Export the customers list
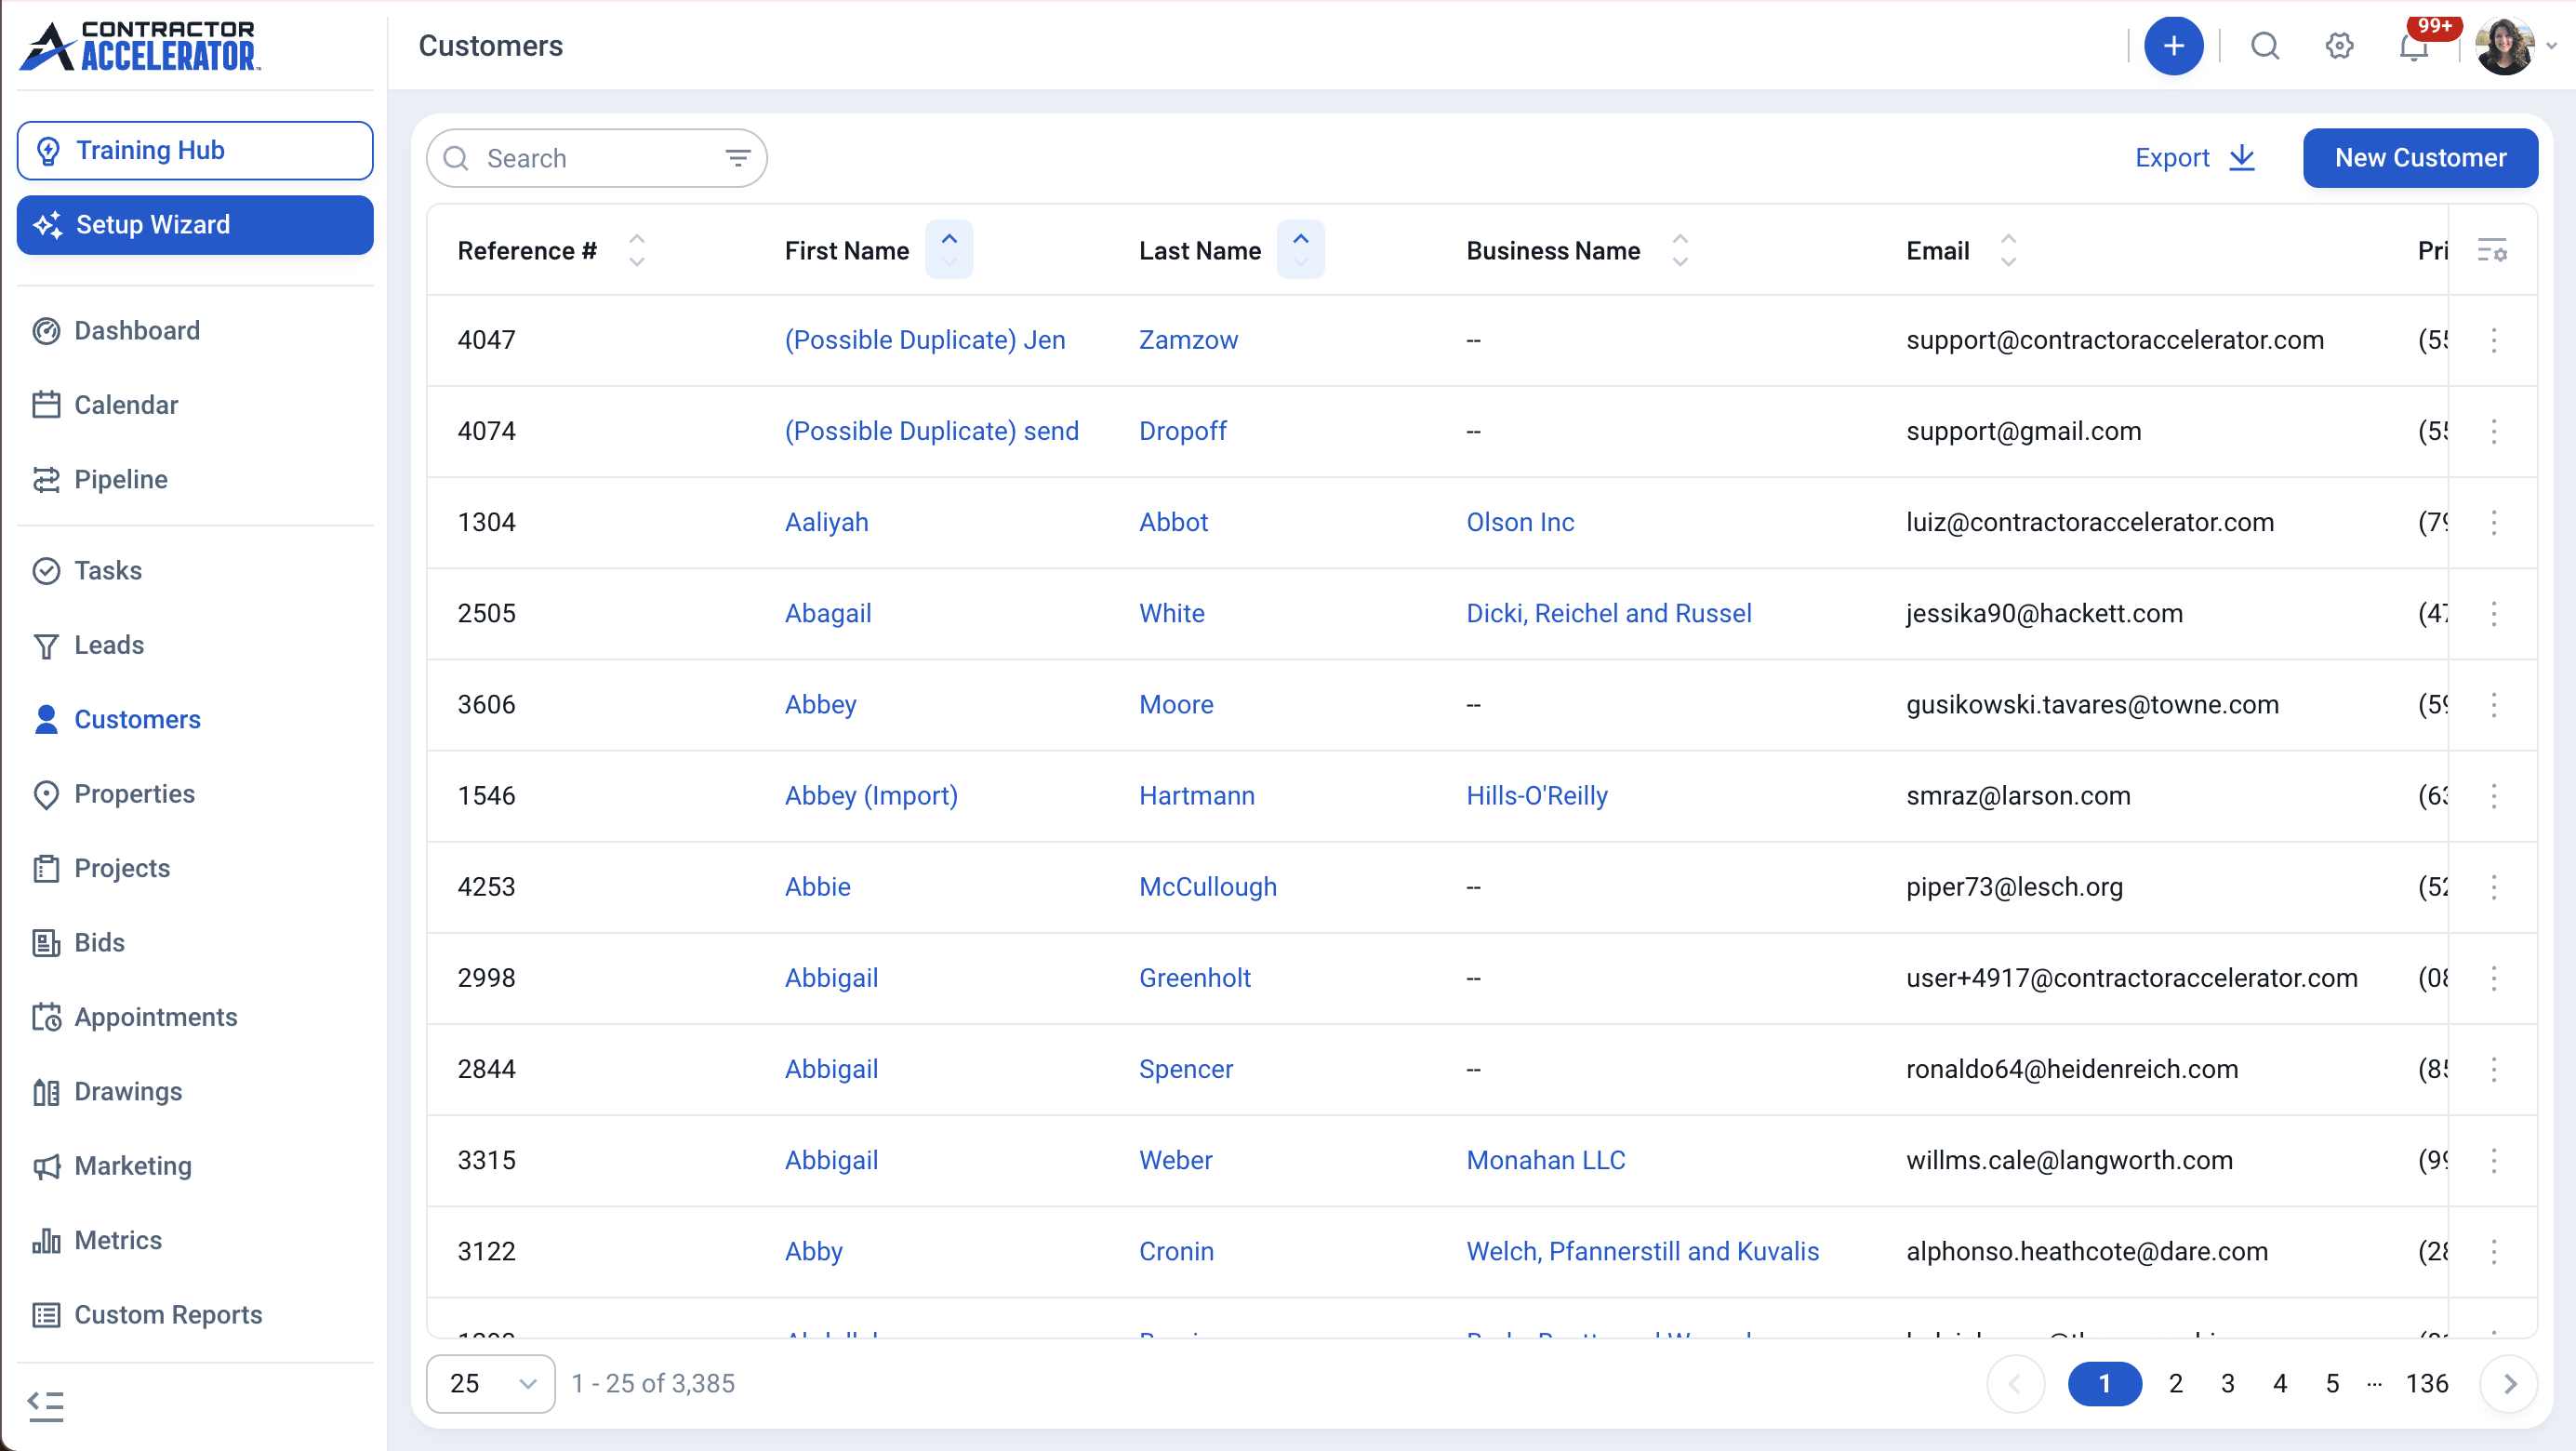 click(x=2195, y=158)
